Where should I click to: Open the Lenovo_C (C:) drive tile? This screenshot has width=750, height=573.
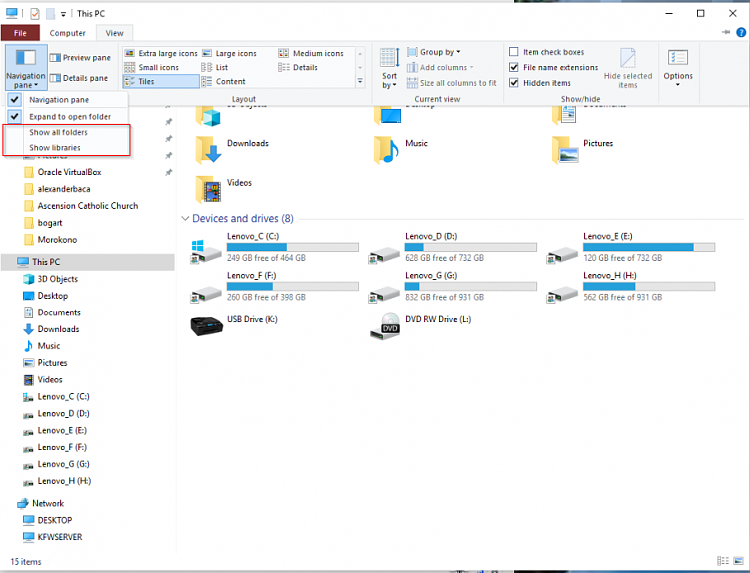(275, 249)
